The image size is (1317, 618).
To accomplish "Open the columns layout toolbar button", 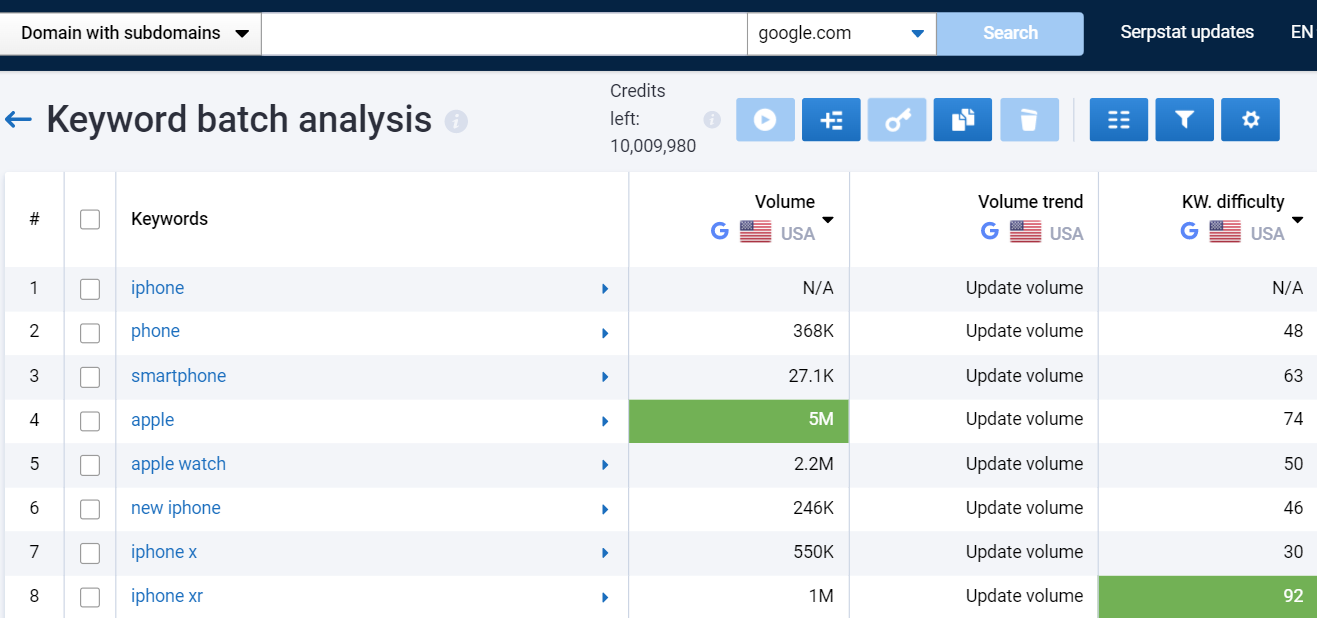I will [1119, 120].
